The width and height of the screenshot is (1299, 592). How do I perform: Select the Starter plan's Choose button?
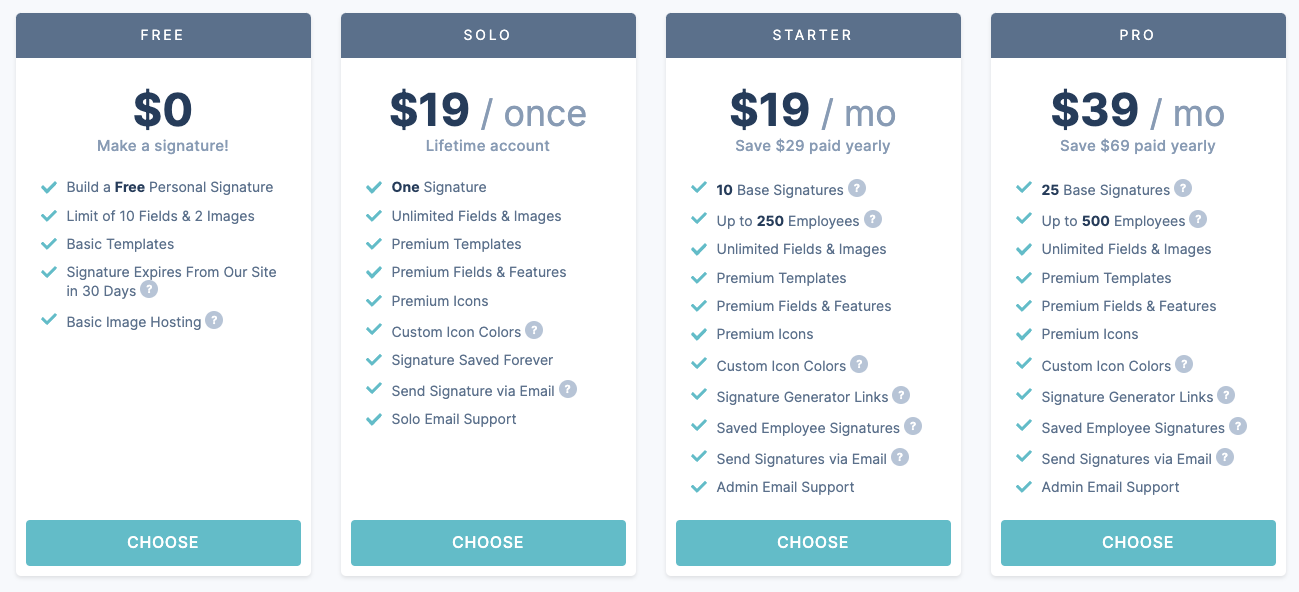[x=813, y=542]
